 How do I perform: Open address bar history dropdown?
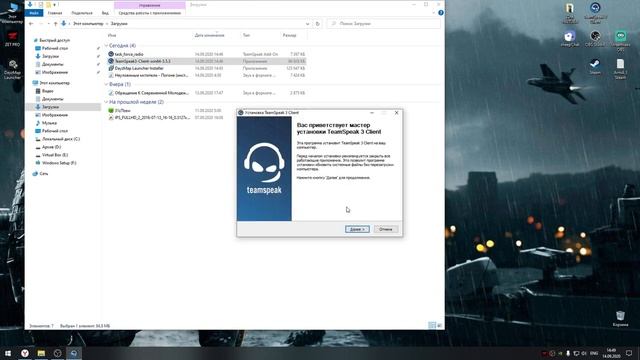(x=307, y=24)
